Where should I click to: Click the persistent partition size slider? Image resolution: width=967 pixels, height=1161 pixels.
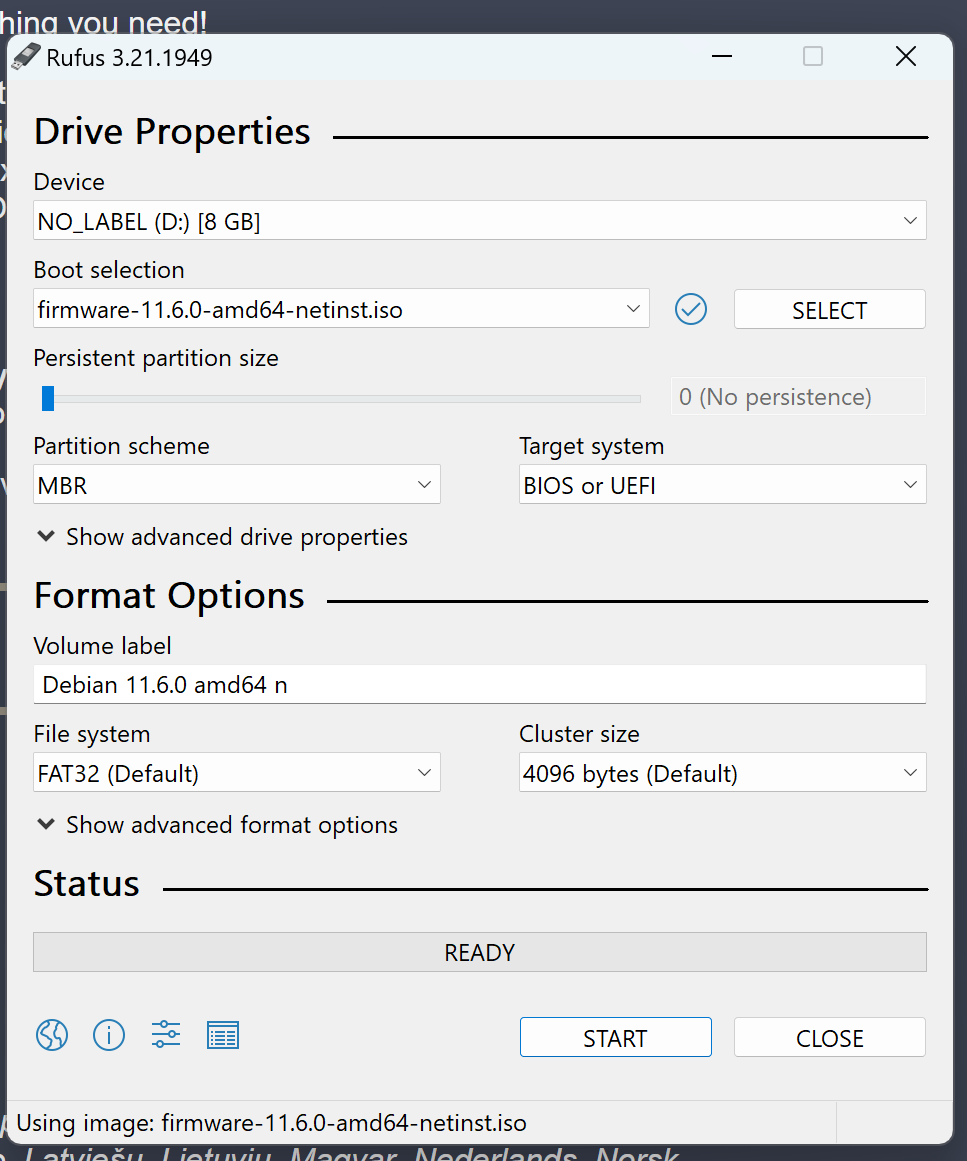(x=340, y=399)
